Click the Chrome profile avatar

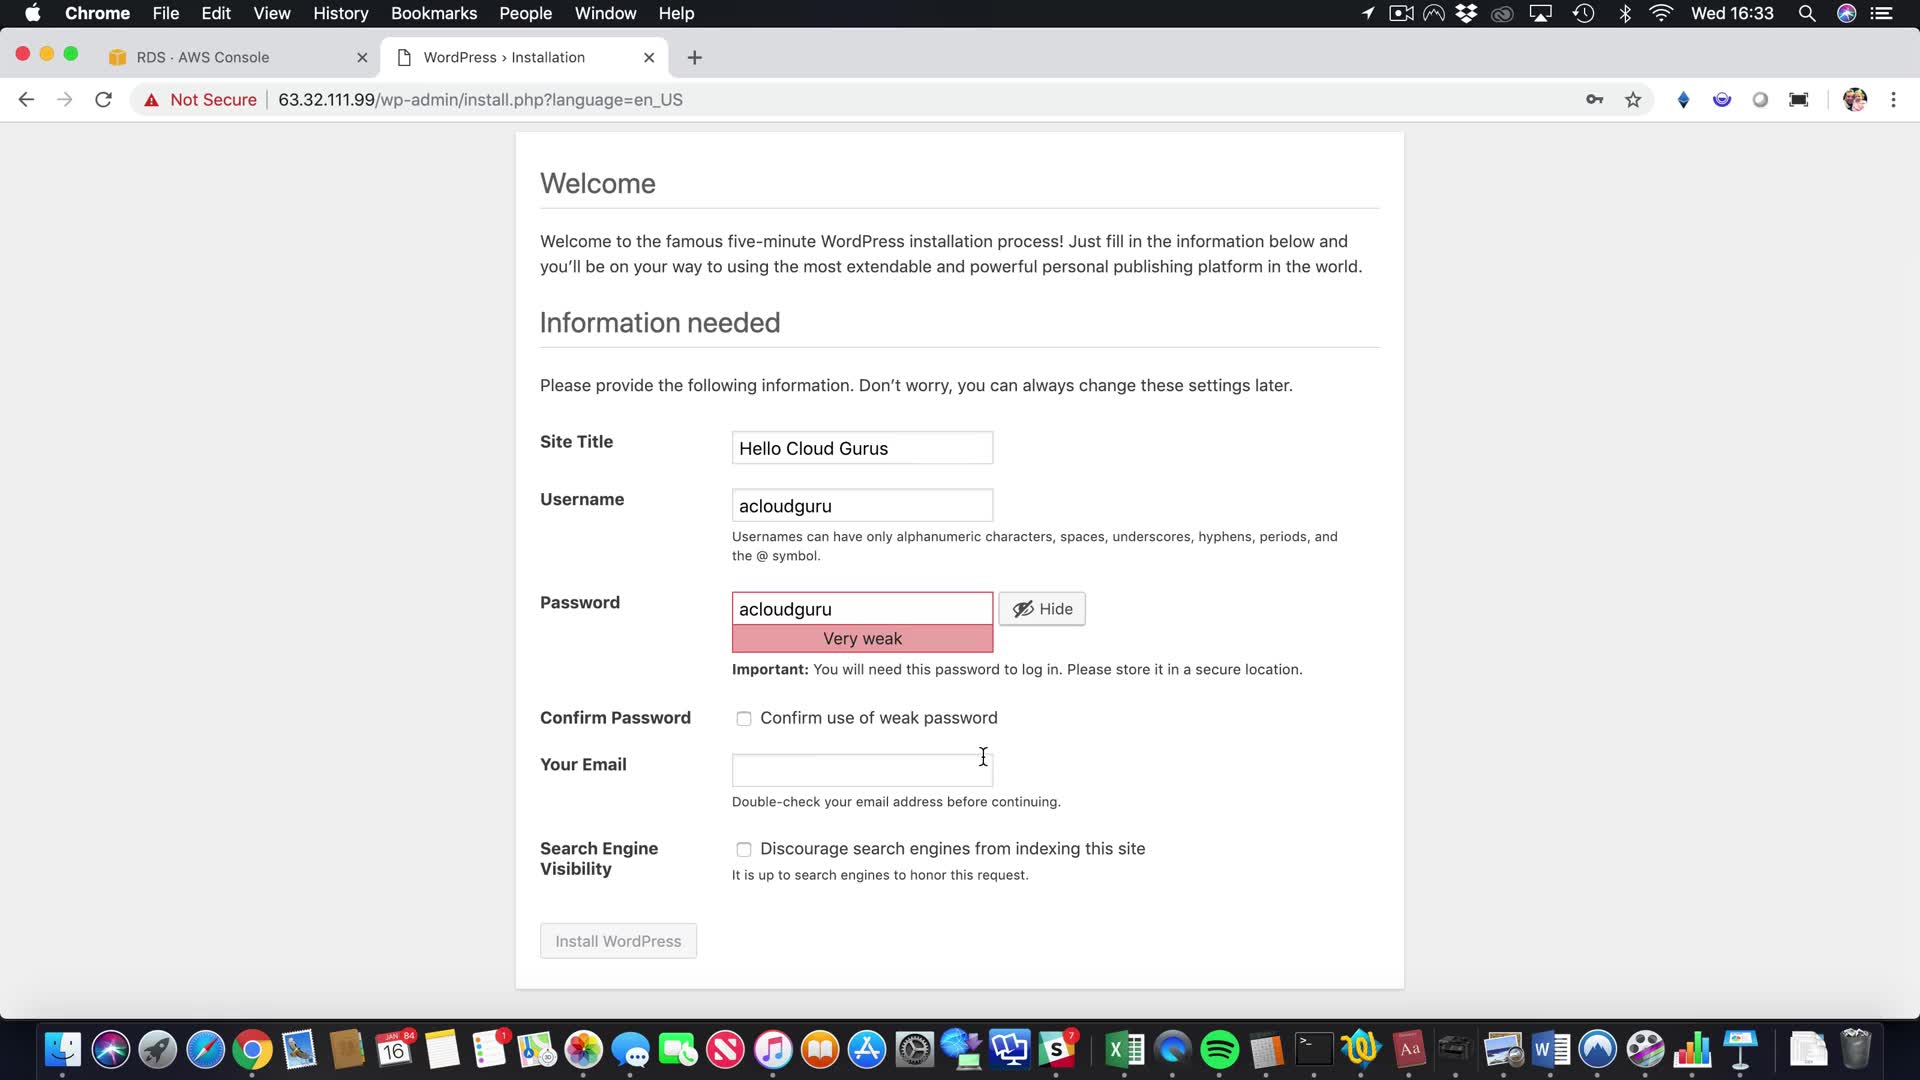coord(1854,100)
